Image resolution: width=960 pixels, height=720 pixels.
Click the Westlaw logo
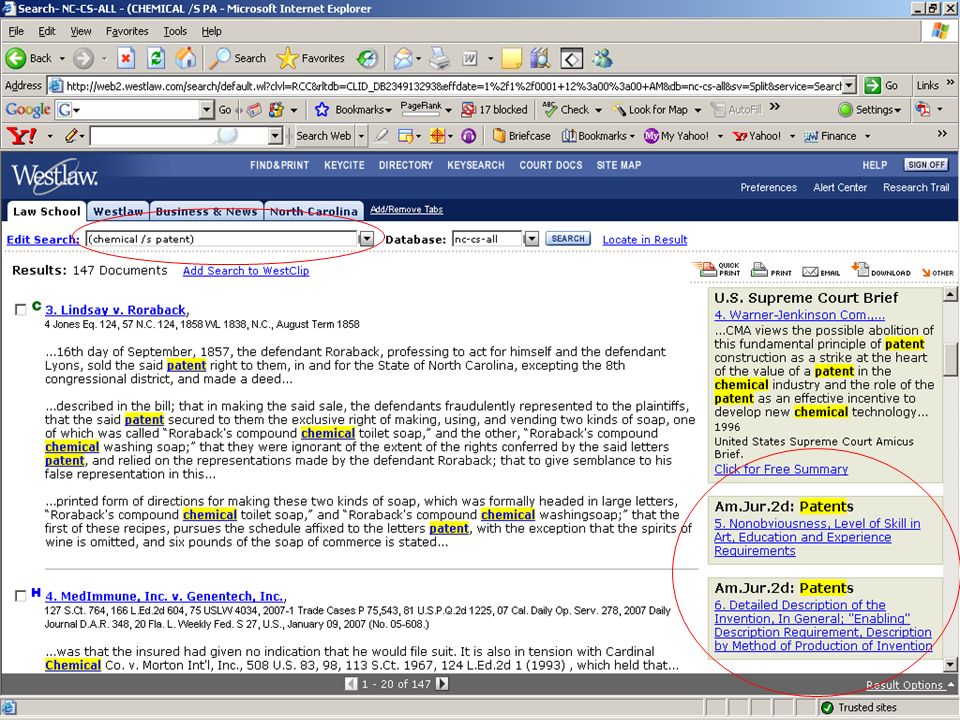pos(54,176)
